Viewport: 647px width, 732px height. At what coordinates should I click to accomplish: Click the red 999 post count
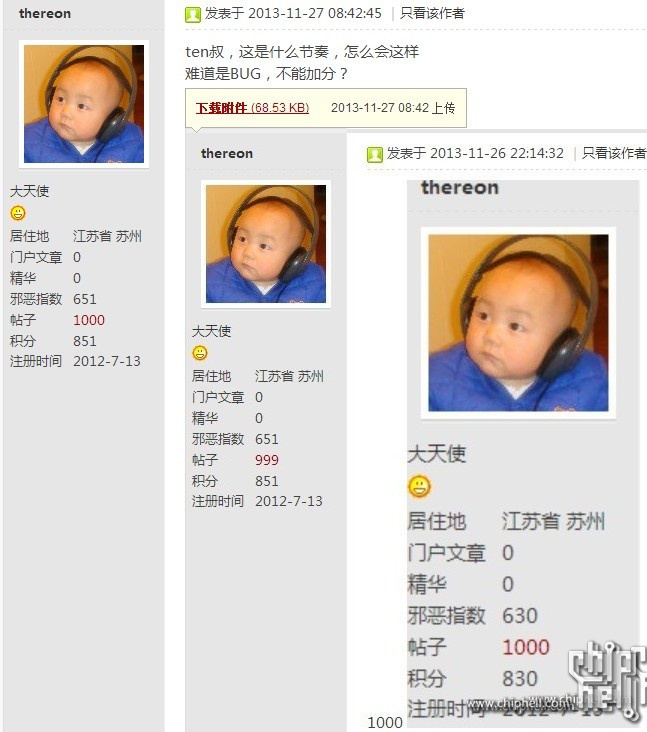(x=267, y=460)
